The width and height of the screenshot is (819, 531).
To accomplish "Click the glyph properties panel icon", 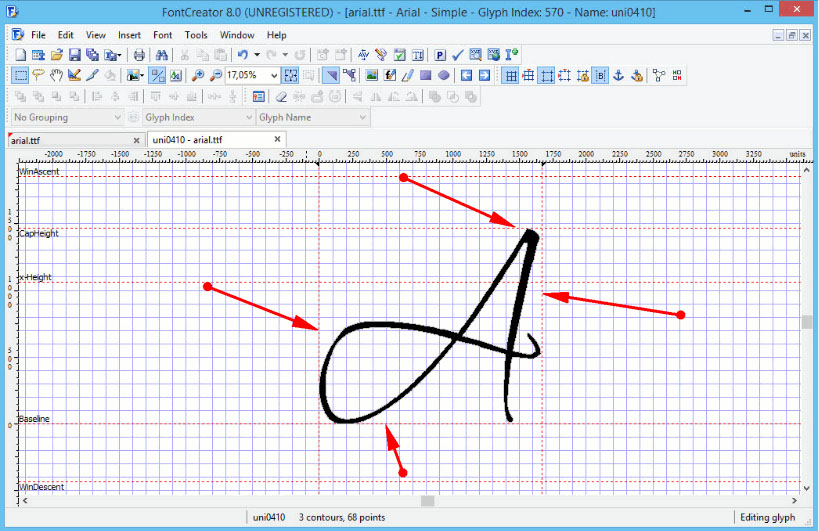I will (x=259, y=97).
